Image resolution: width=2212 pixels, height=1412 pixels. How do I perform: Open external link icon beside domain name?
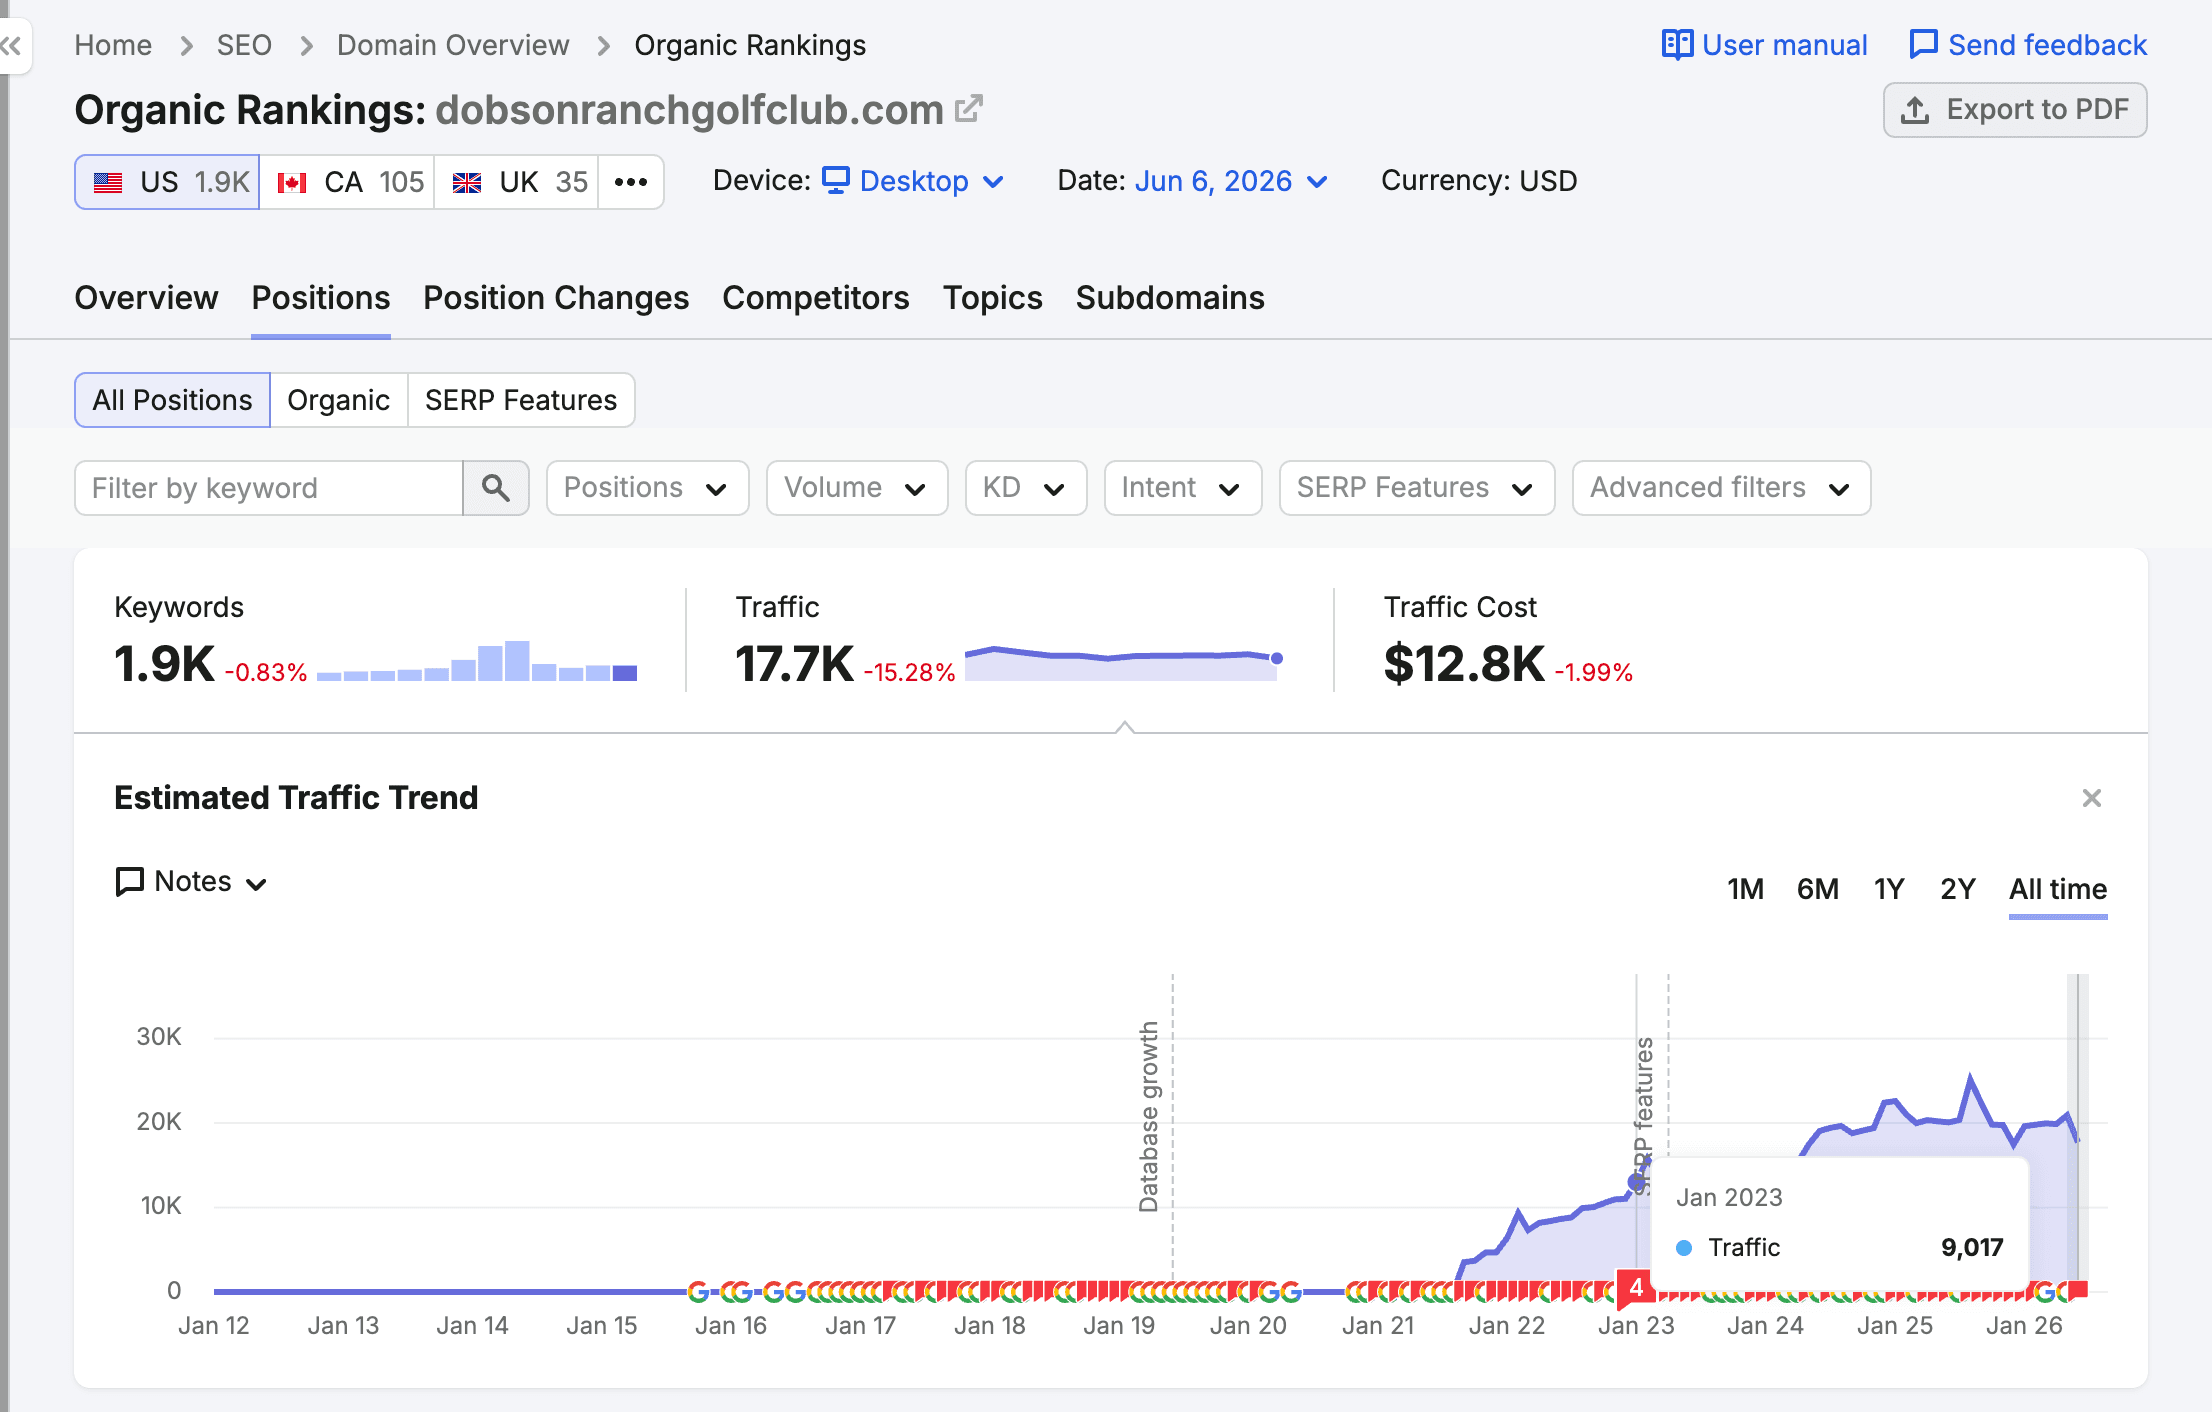coord(969,109)
